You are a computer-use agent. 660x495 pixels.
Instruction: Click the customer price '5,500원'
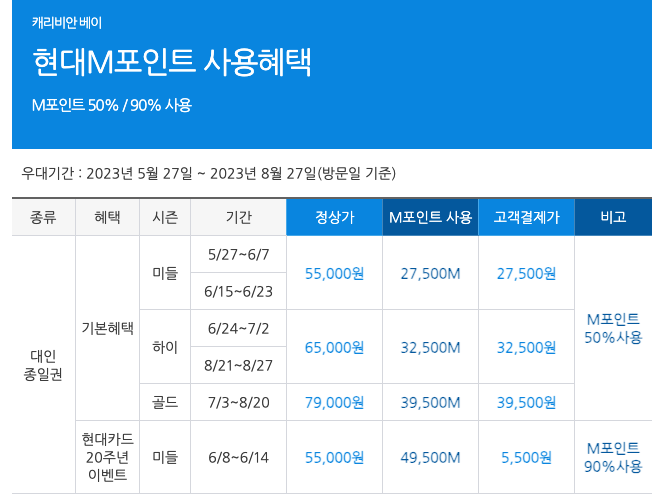coord(527,458)
